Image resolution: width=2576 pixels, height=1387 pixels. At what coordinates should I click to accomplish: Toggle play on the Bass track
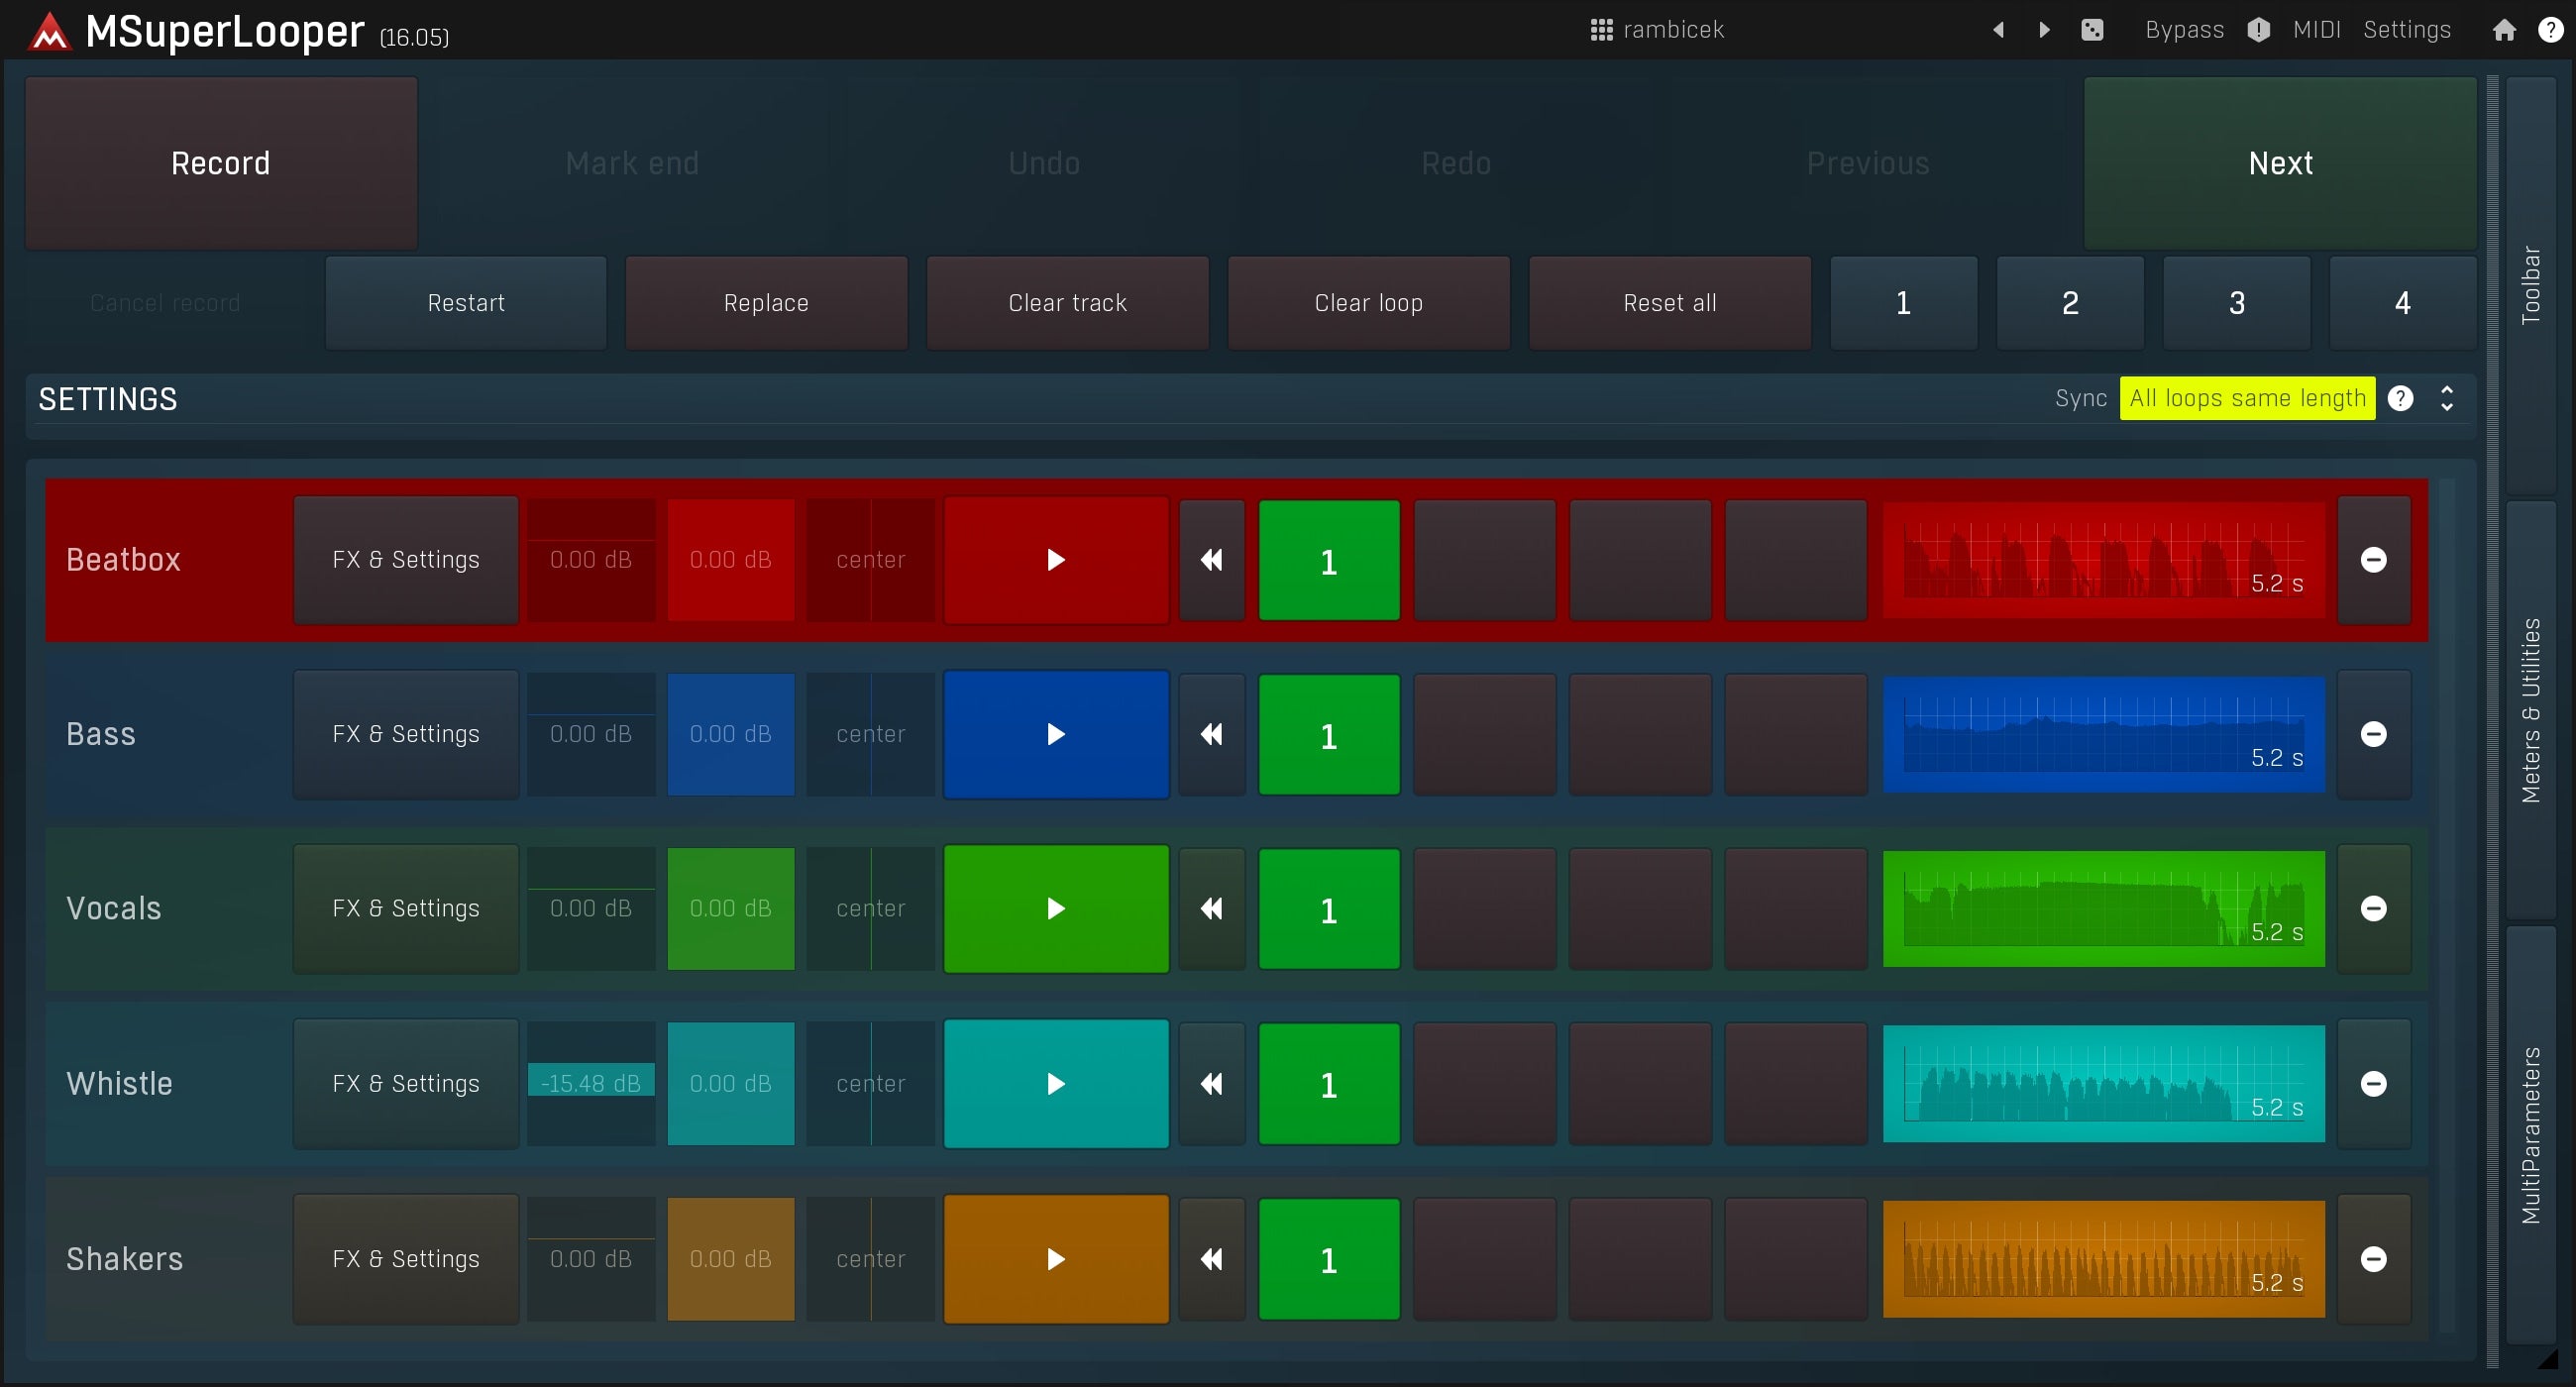pyautogui.click(x=1056, y=735)
